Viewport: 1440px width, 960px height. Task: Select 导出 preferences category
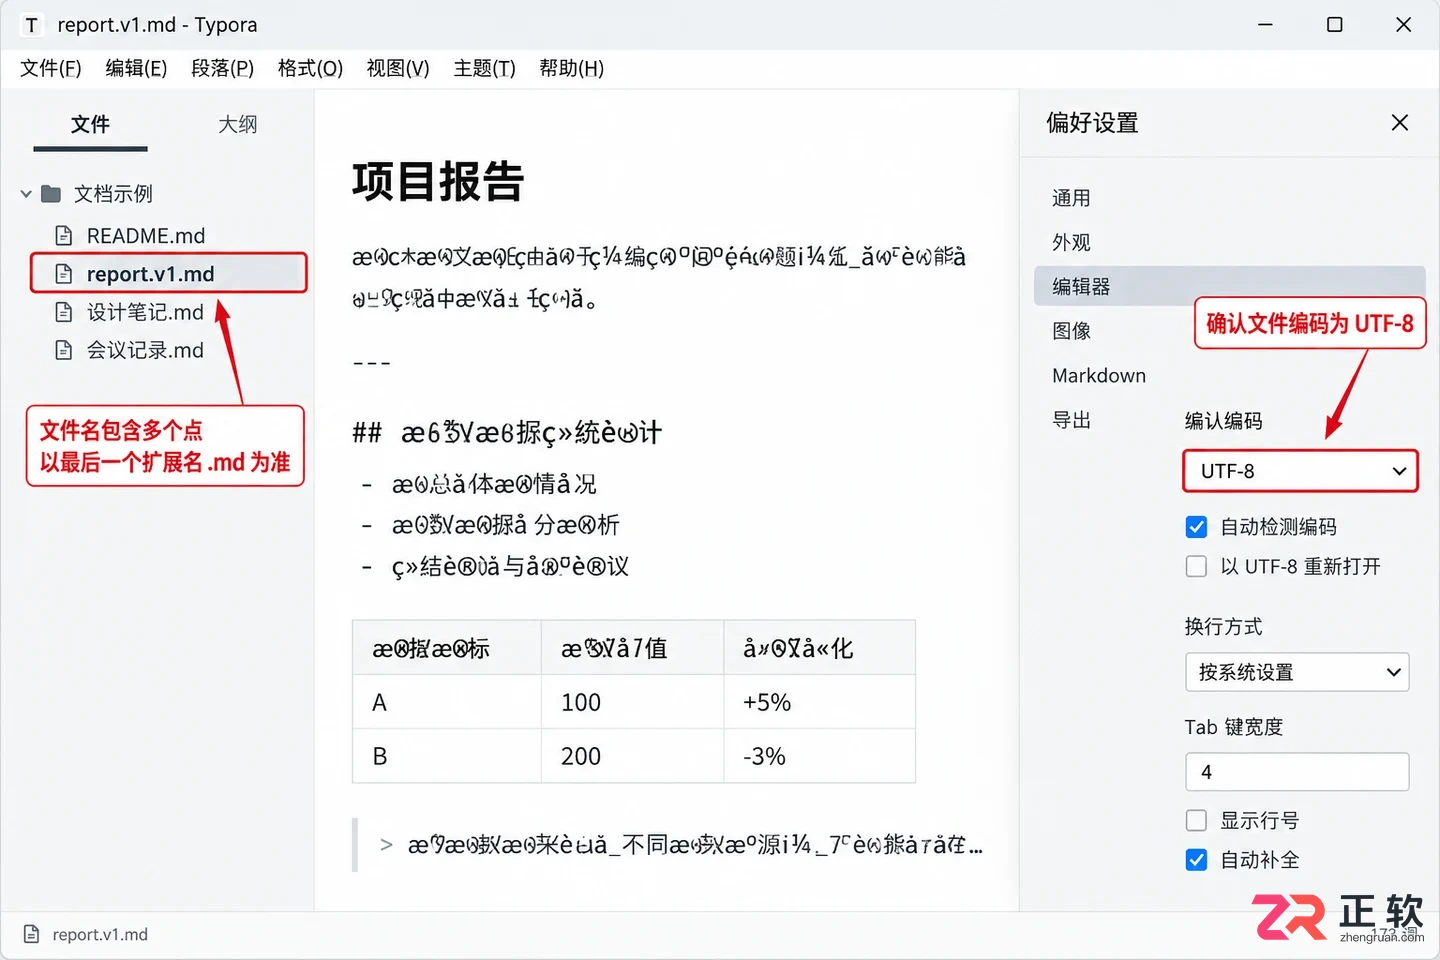[x=1071, y=420]
